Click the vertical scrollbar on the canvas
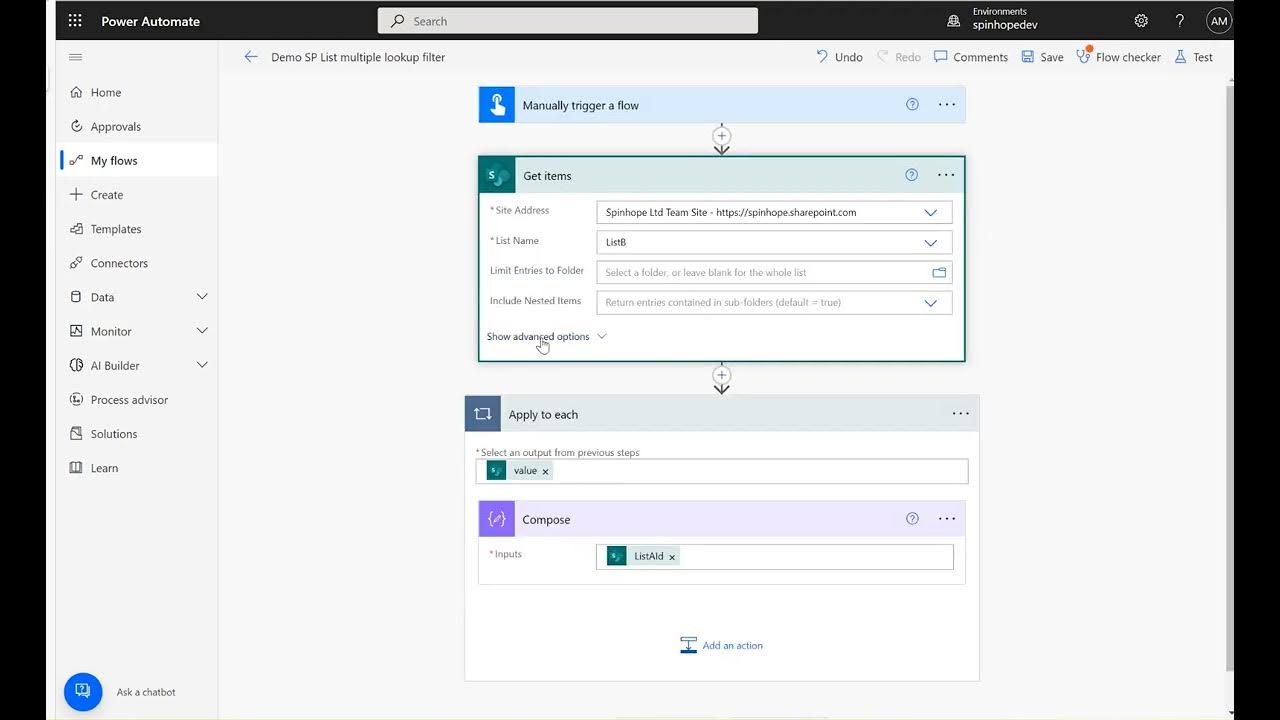The height and width of the screenshot is (720, 1280). point(1229,378)
